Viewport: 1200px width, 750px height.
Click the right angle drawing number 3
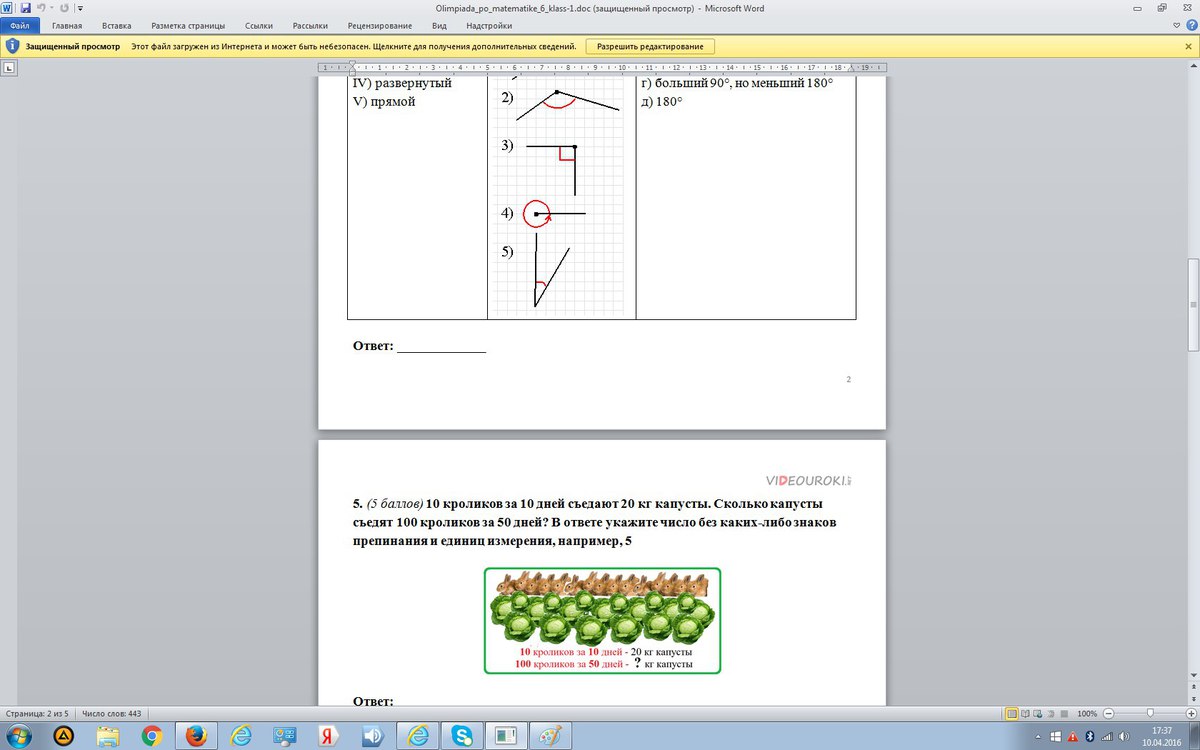pos(552,170)
